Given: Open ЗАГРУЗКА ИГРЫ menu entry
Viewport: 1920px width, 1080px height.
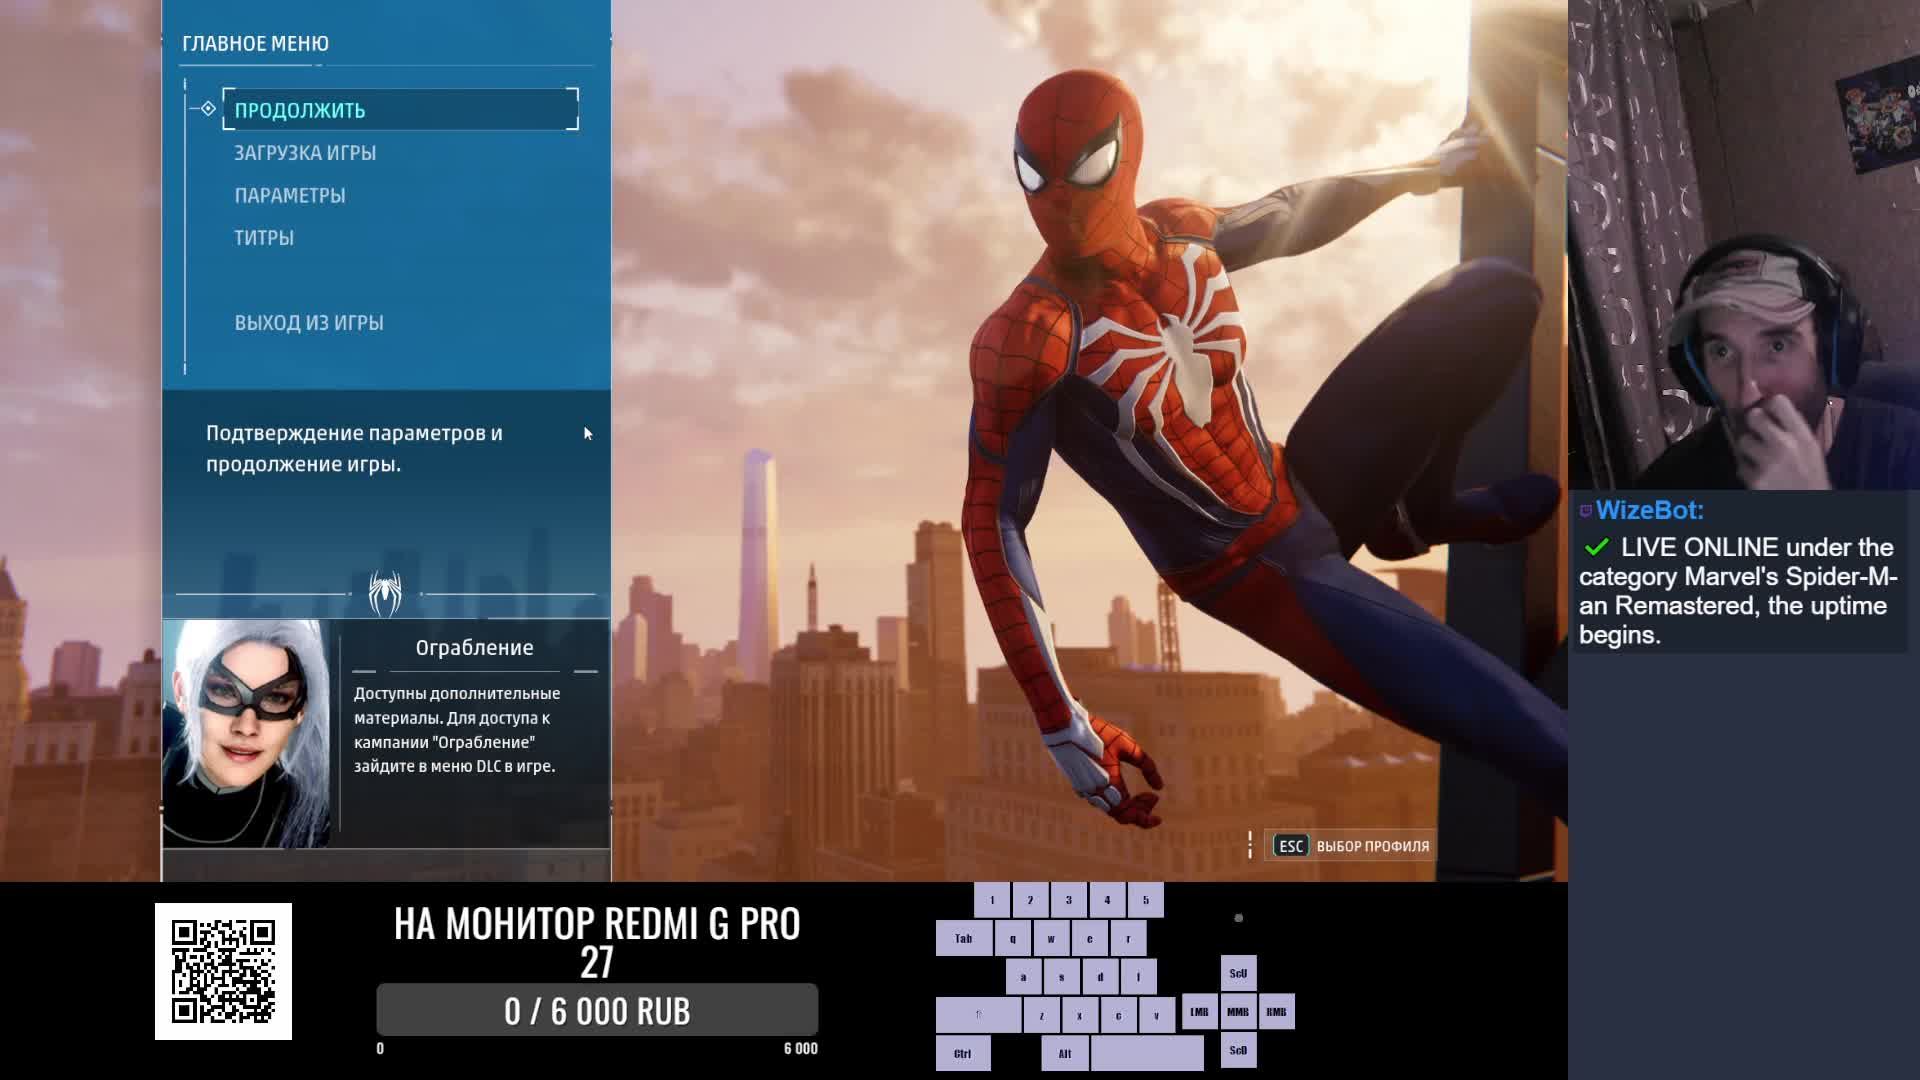Looking at the screenshot, I should [x=305, y=153].
